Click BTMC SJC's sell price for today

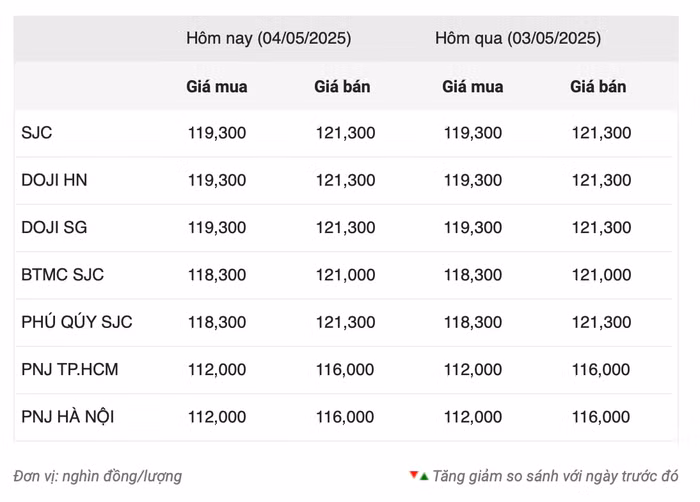point(345,275)
